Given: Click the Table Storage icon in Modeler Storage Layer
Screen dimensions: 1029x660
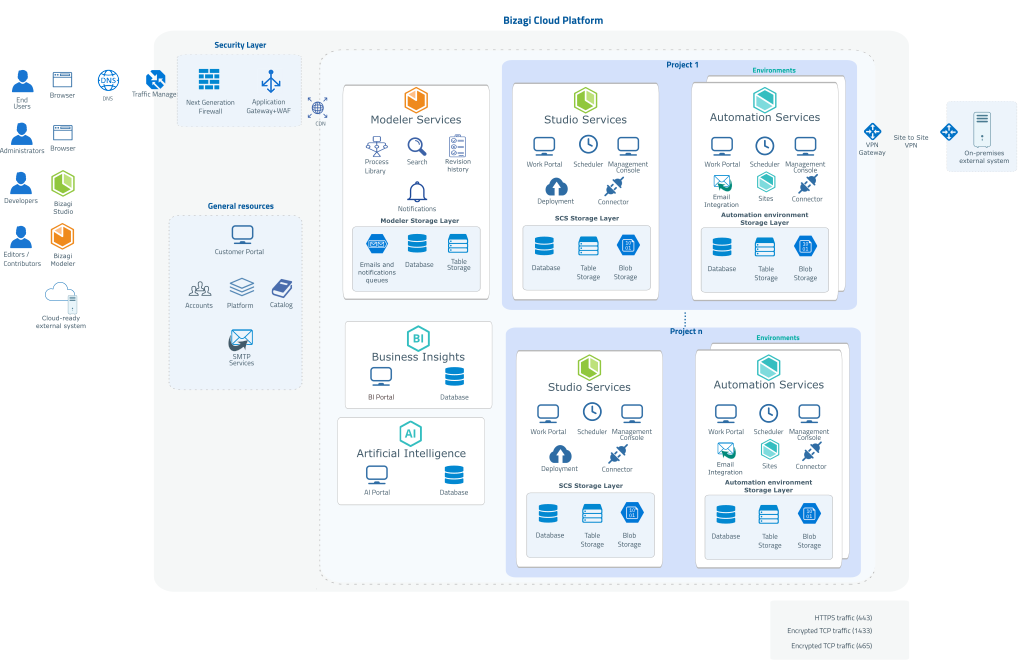Looking at the screenshot, I should coord(458,244).
